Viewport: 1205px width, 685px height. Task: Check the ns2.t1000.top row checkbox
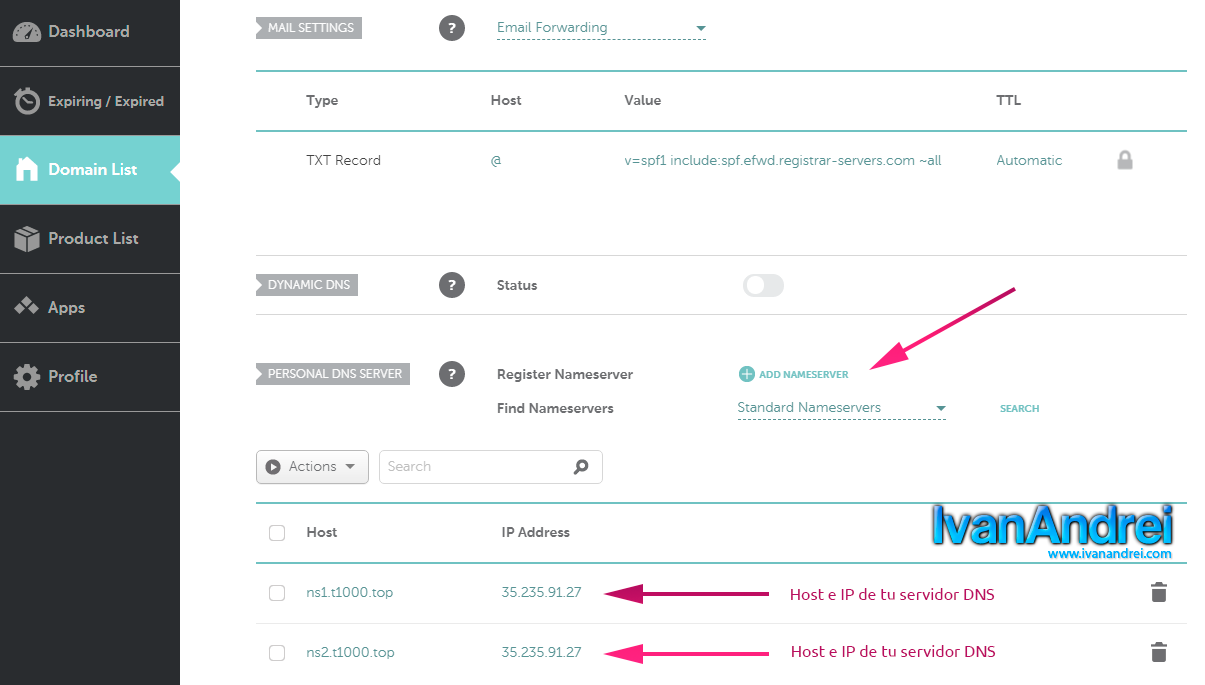pyautogui.click(x=277, y=653)
